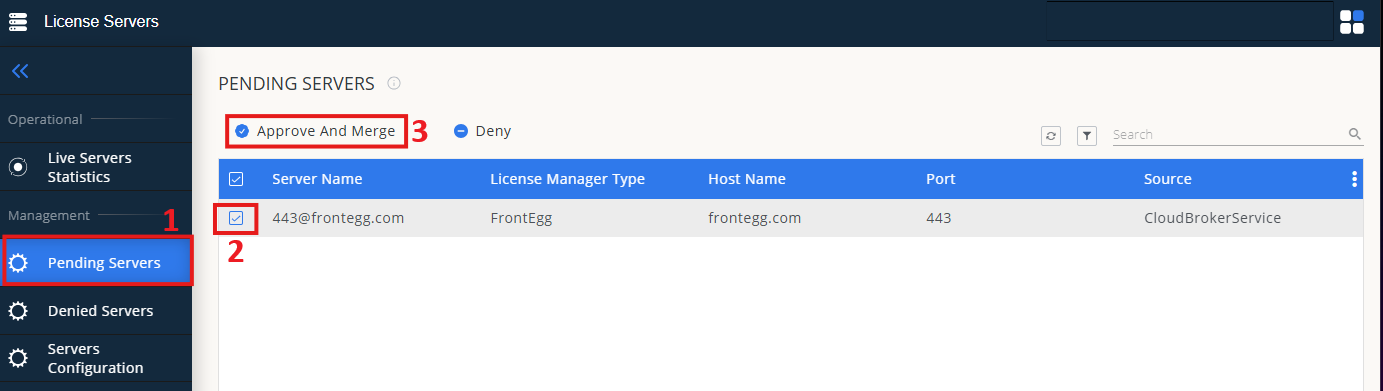Refresh the pending servers table
This screenshot has width=1383, height=391.
pyautogui.click(x=1051, y=135)
